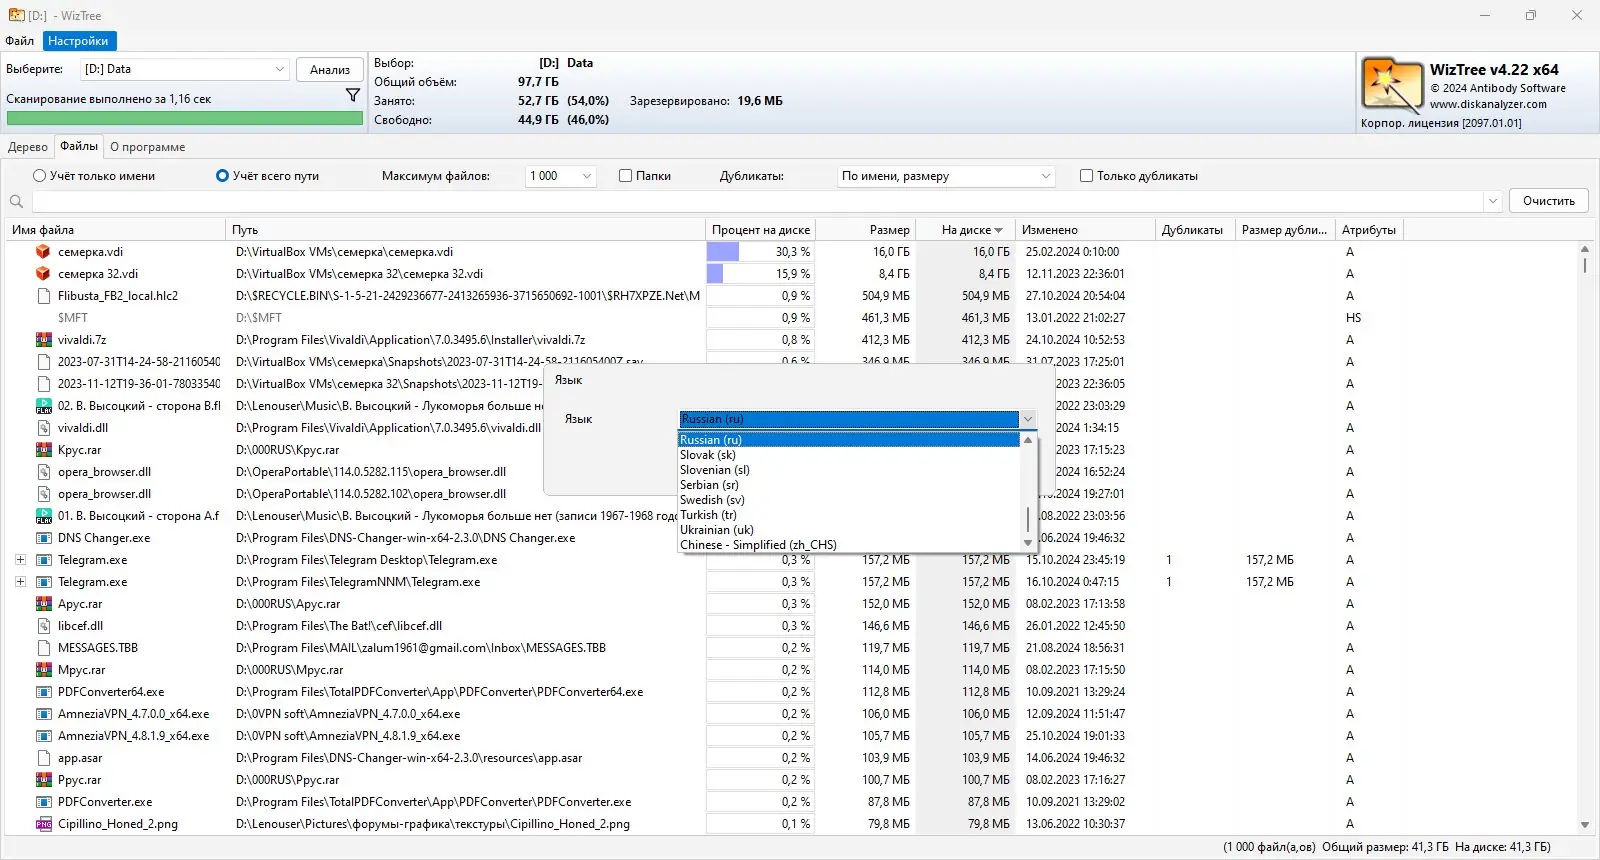Click the семерка.vdi VirtualBox file icon
Image resolution: width=1600 pixels, height=860 pixels.
pos(43,252)
